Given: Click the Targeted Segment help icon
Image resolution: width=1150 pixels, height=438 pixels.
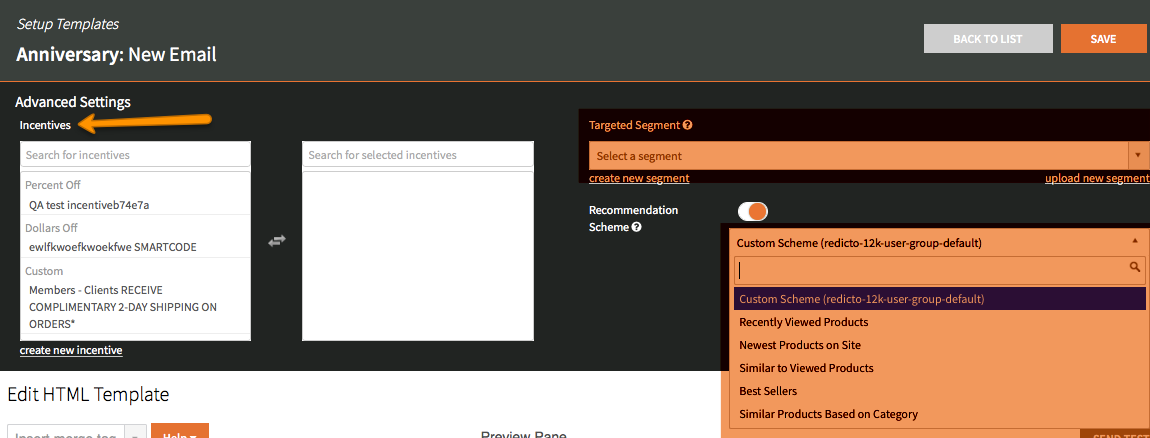Looking at the screenshot, I should (x=687, y=125).
